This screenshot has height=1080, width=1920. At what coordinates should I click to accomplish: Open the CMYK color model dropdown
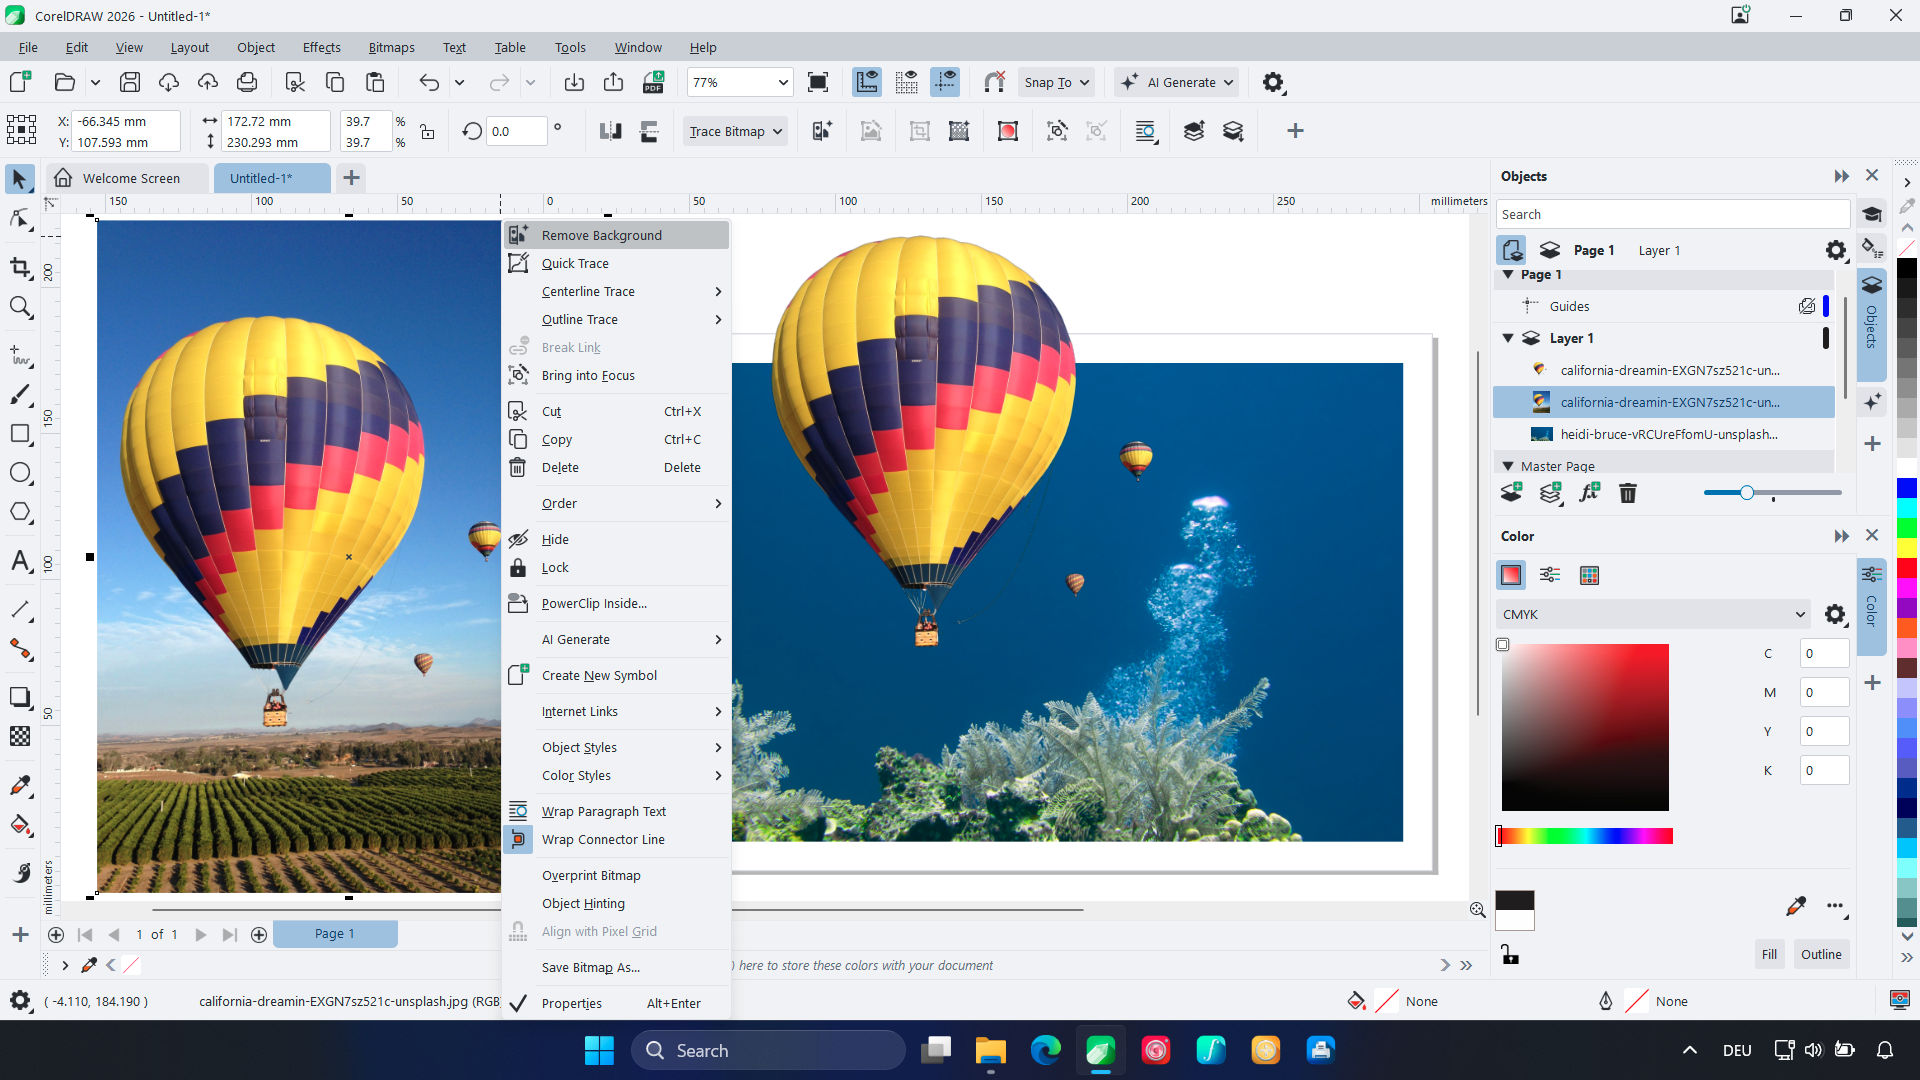click(x=1799, y=614)
